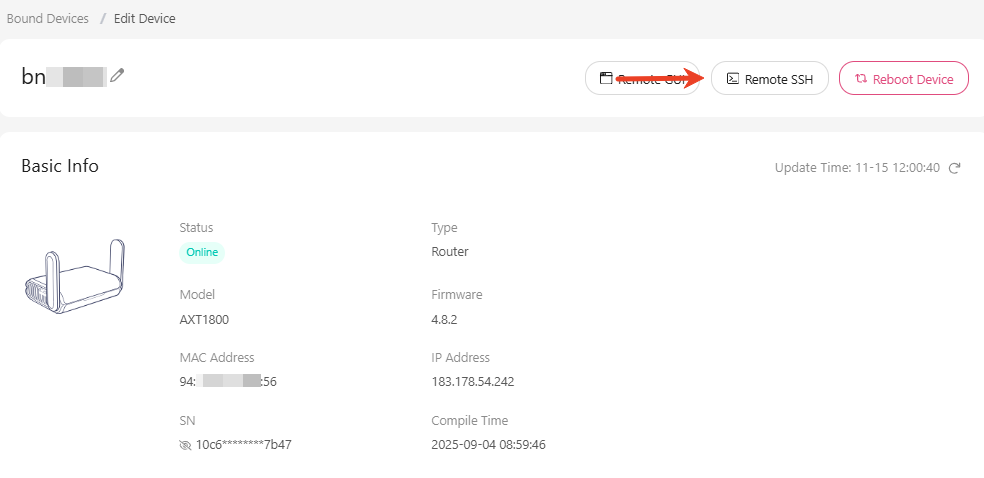Click the pencil icon to rename device
The image size is (984, 478).
[x=118, y=75]
